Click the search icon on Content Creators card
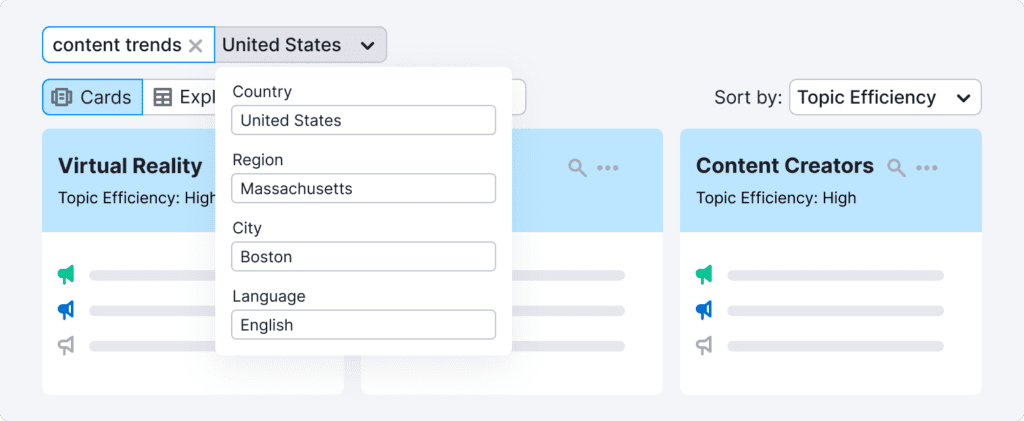1024x421 pixels. [897, 167]
